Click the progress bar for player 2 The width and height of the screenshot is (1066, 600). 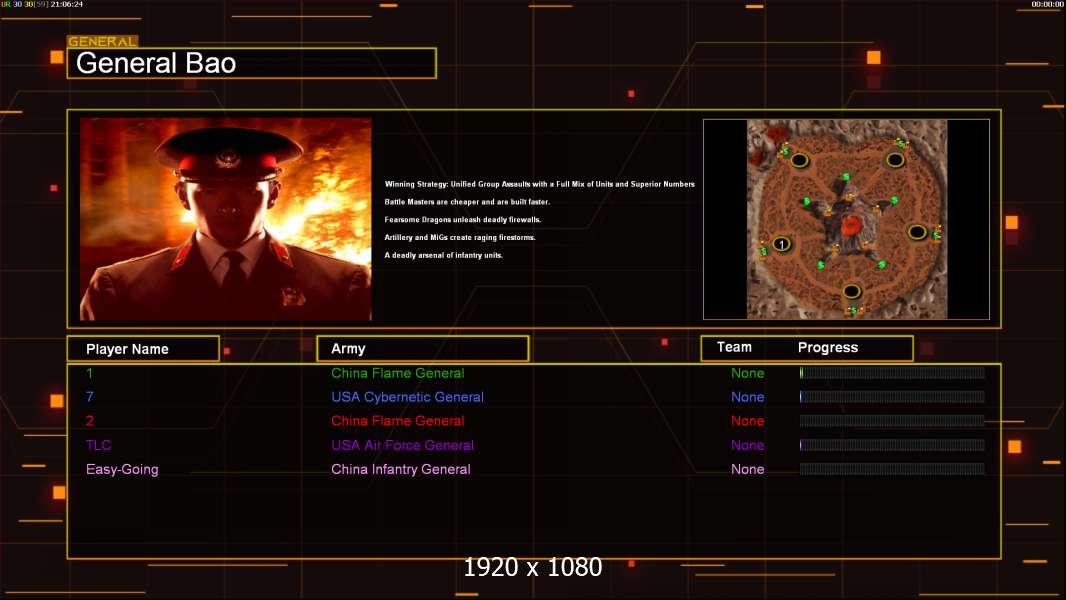click(892, 421)
